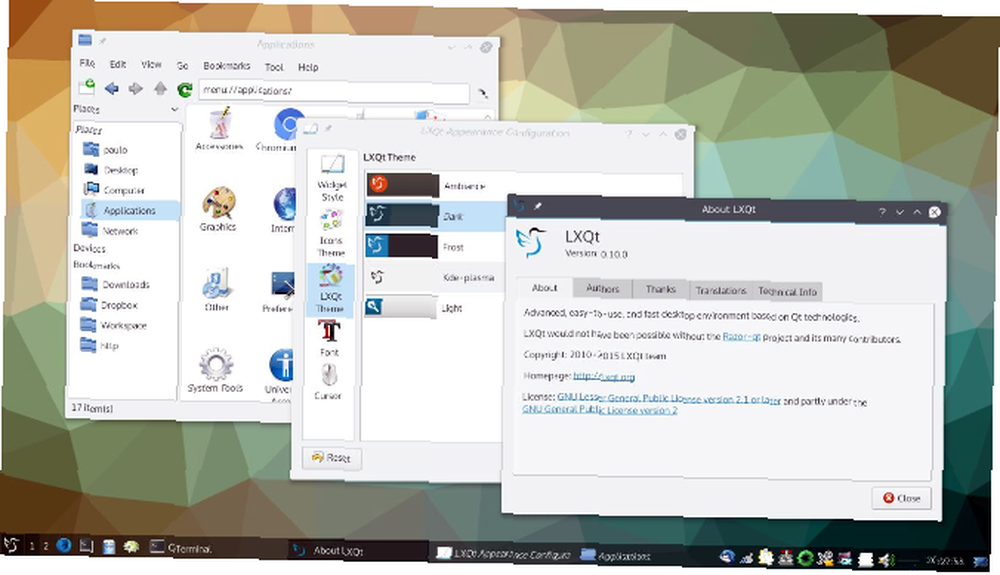Switch to the Translations tab
The image size is (1000, 575).
pyautogui.click(x=721, y=290)
